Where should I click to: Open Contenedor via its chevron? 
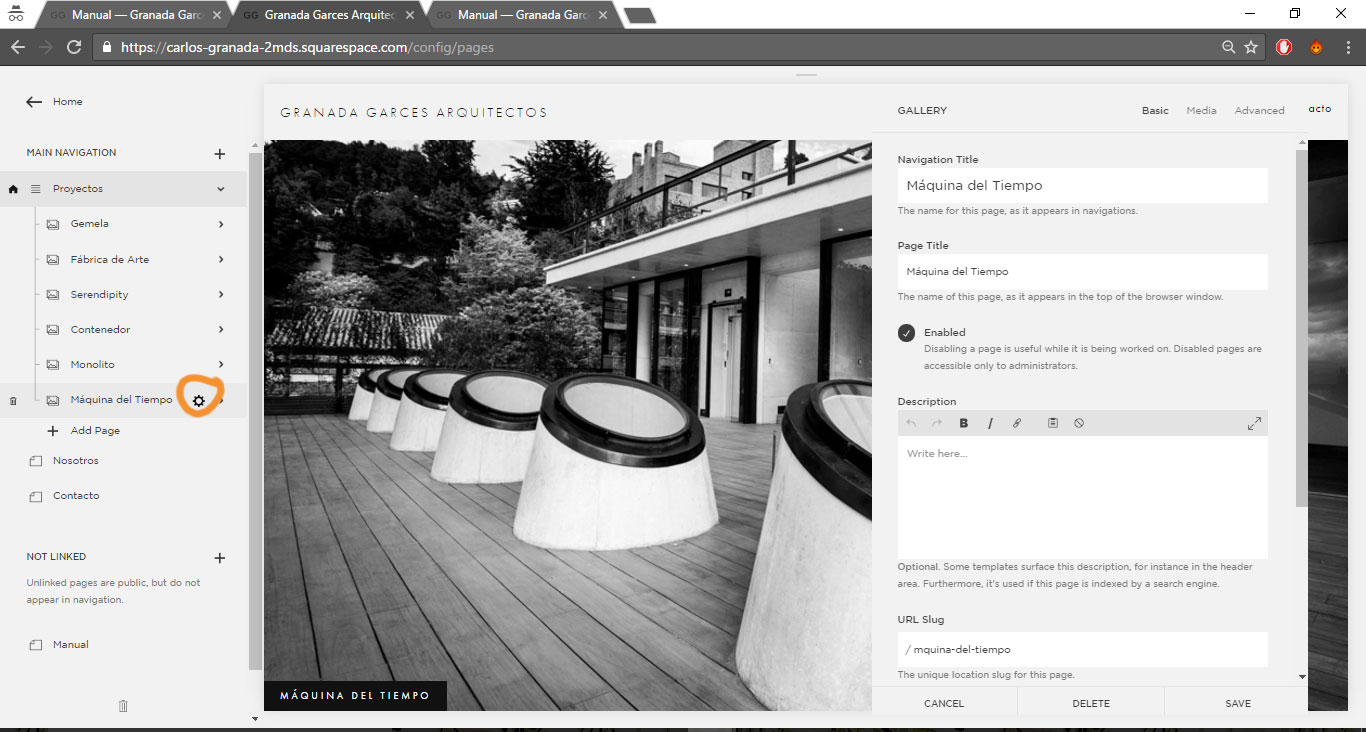coord(221,330)
